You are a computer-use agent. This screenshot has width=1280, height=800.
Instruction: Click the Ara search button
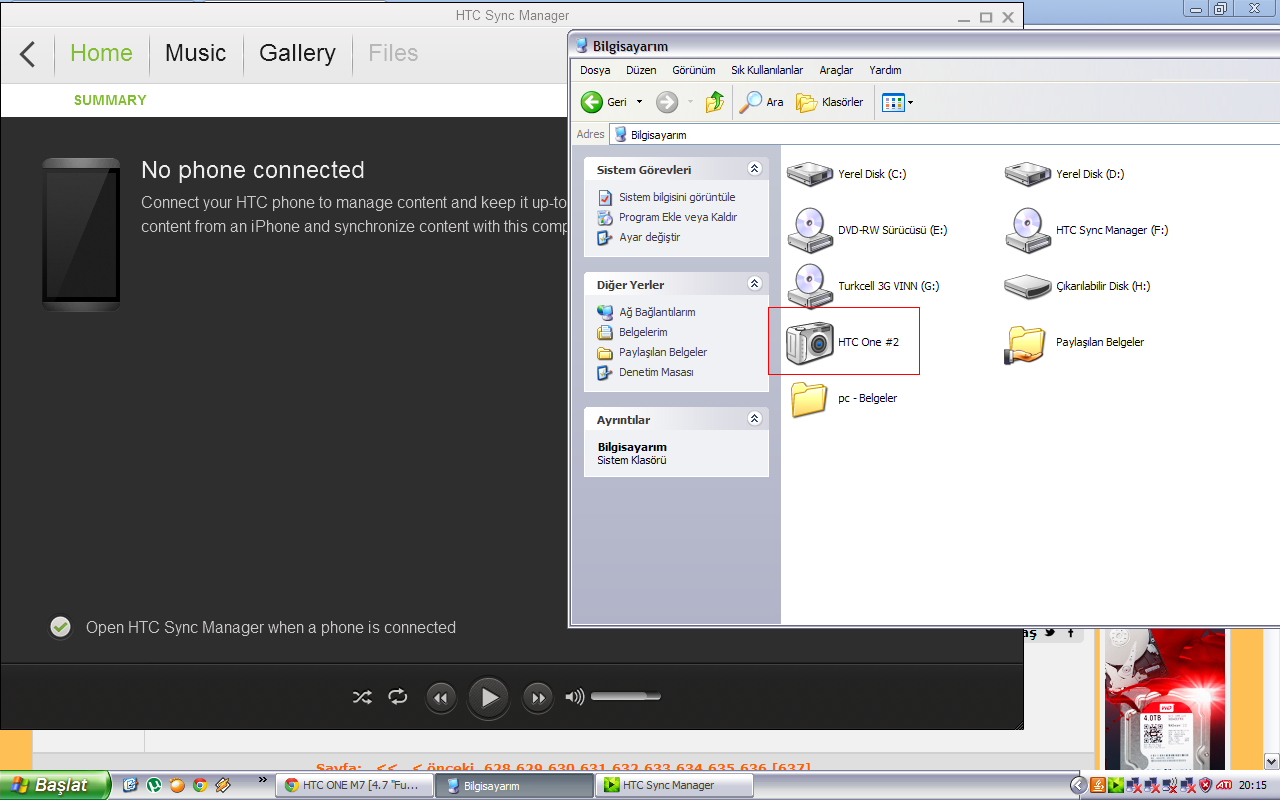(x=761, y=102)
